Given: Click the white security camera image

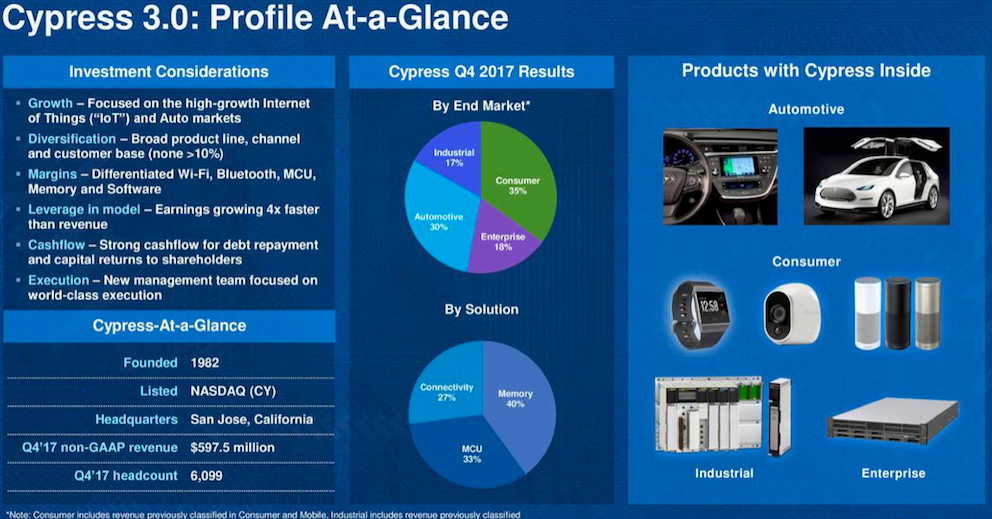Looking at the screenshot, I should [791, 314].
